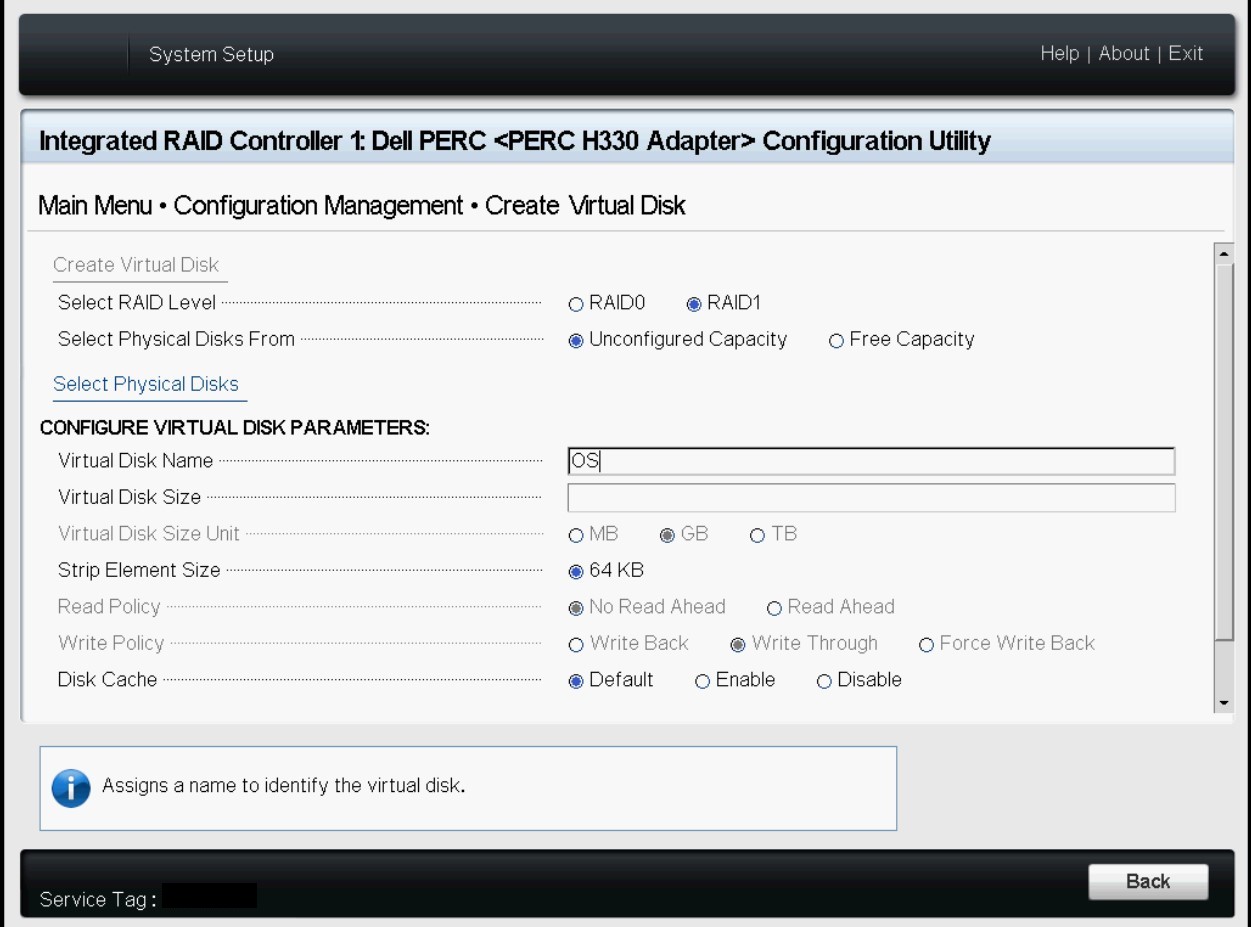Select GB as disk size unit
Viewport: 1251px width, 927px height.
point(667,535)
